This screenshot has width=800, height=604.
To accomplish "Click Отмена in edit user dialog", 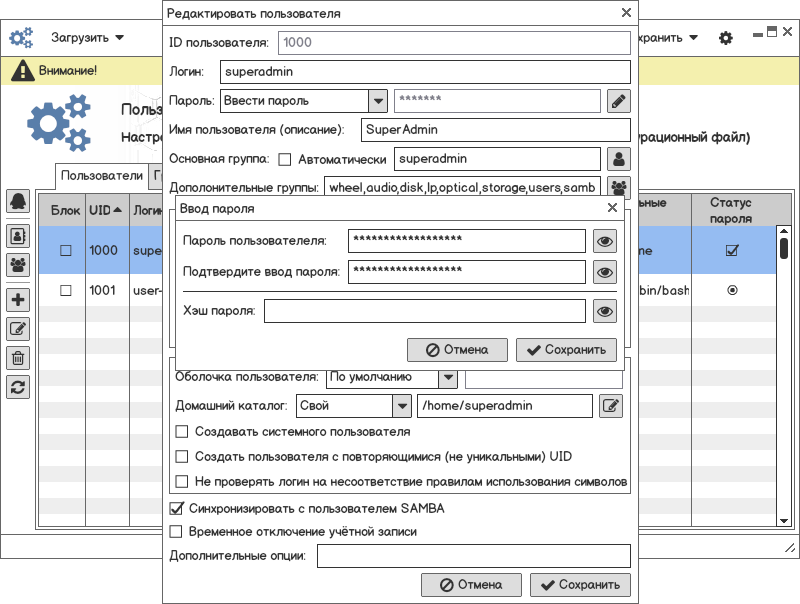I will [471, 585].
